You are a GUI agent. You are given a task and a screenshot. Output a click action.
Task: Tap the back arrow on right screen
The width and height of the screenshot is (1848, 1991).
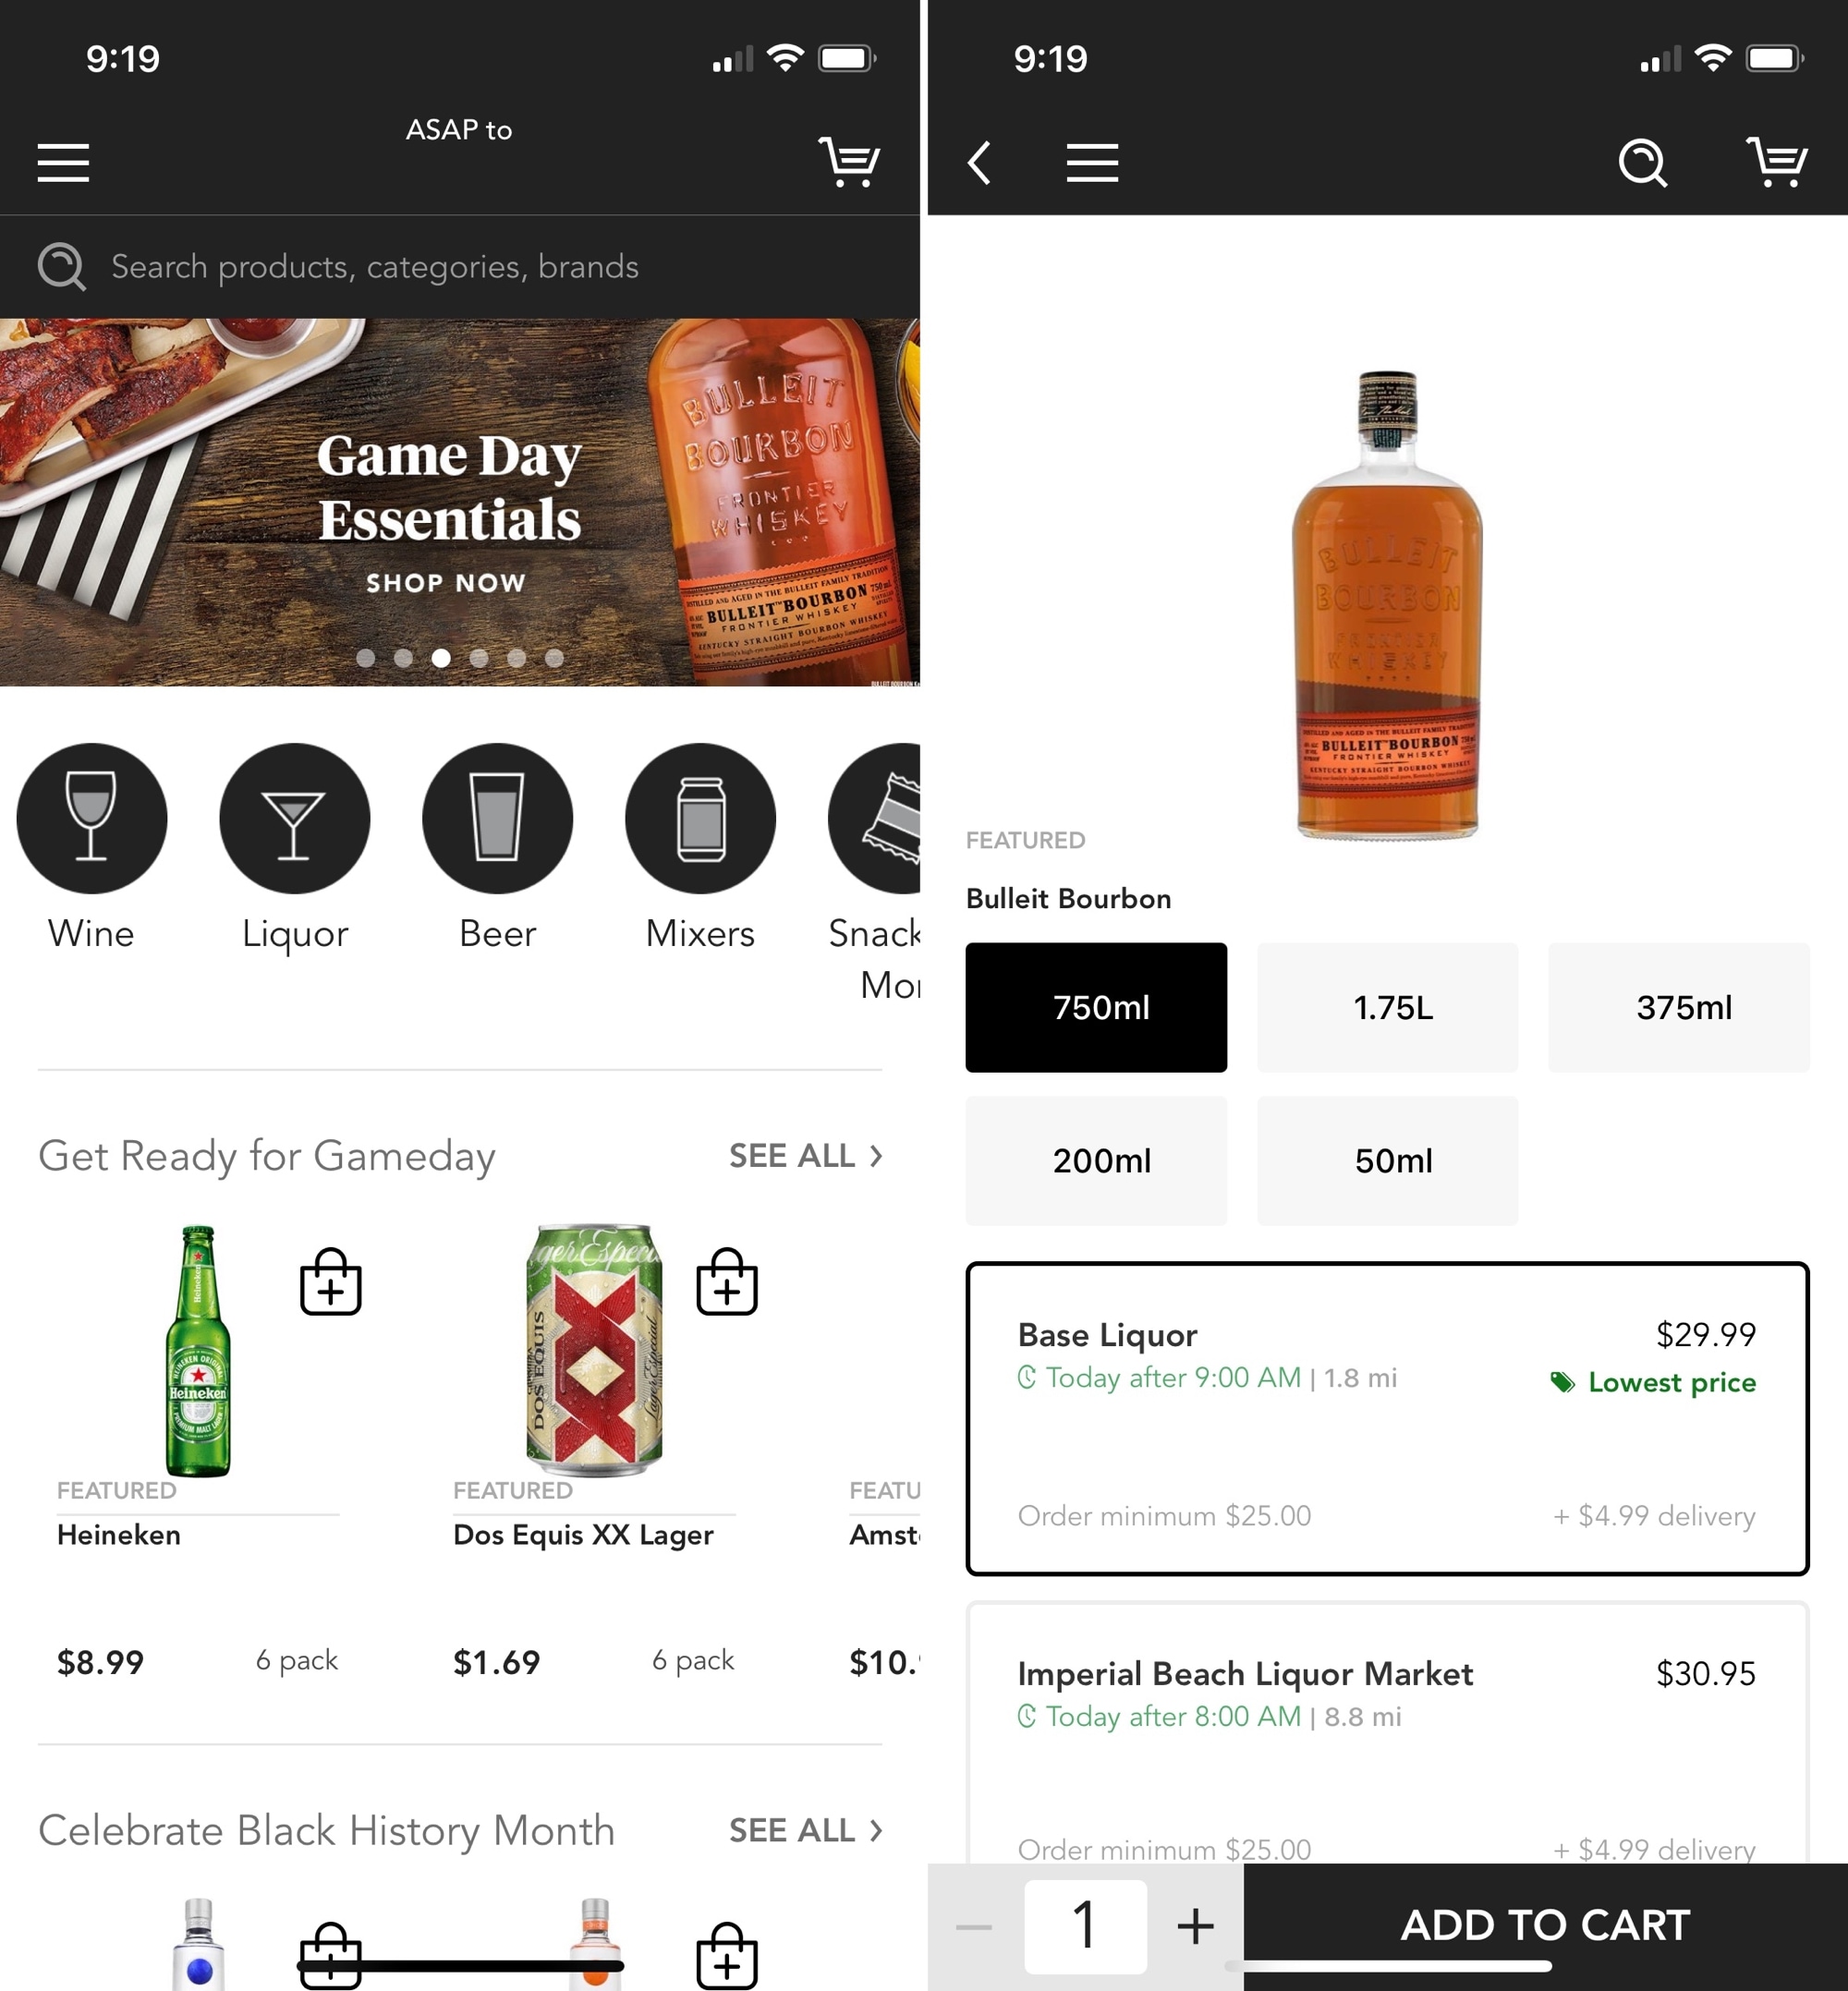[985, 162]
